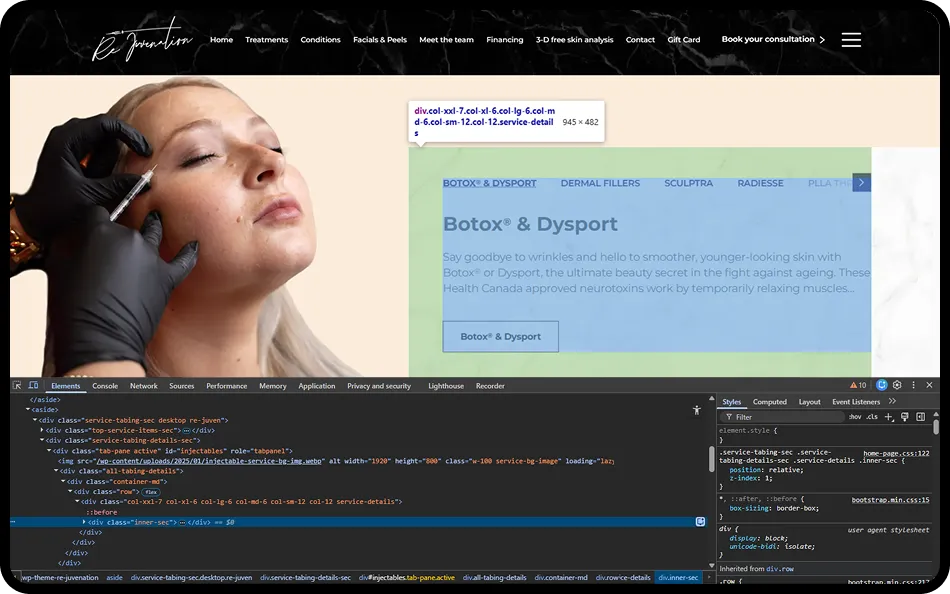Add a new style rule with plus icon

click(x=889, y=416)
